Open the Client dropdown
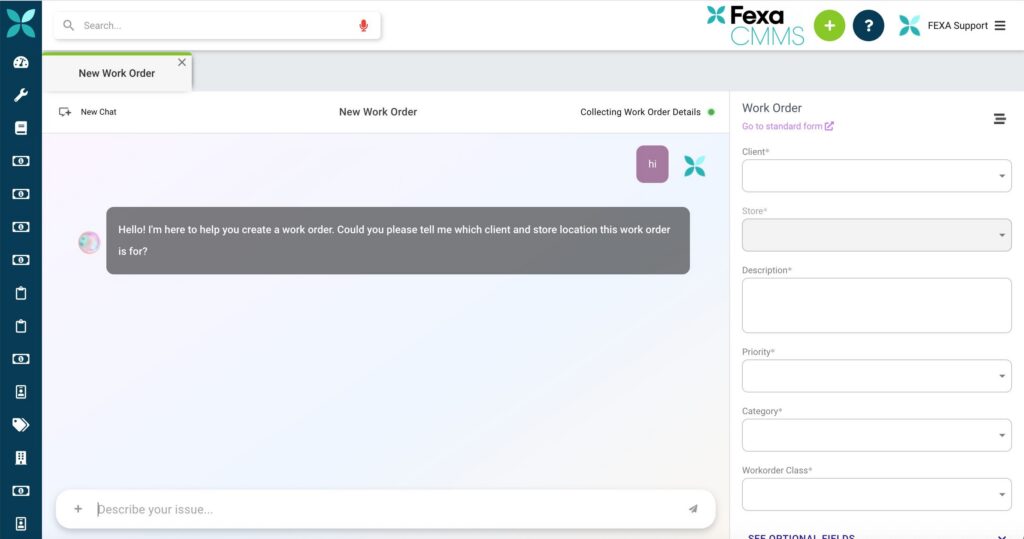Image resolution: width=1024 pixels, height=539 pixels. 876,176
